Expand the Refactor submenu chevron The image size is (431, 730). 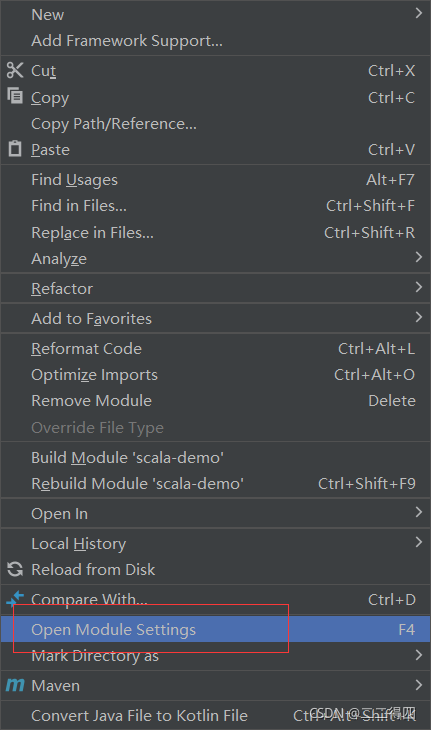(x=418, y=287)
